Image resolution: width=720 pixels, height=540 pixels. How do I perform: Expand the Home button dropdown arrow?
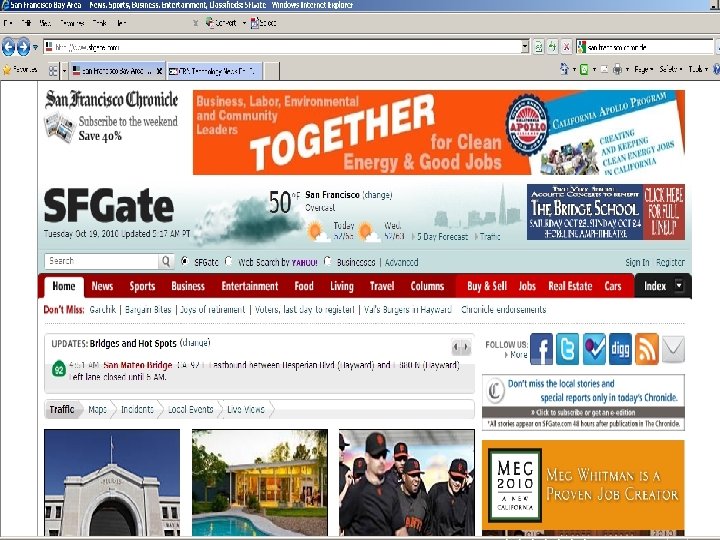tap(574, 69)
